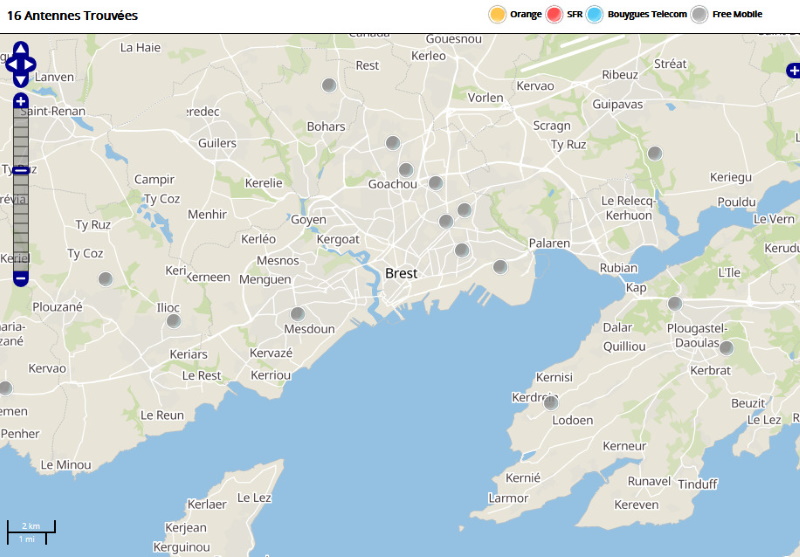The image size is (800, 557).
Task: Expand the layer switcher plus on right edge
Action: 793,70
